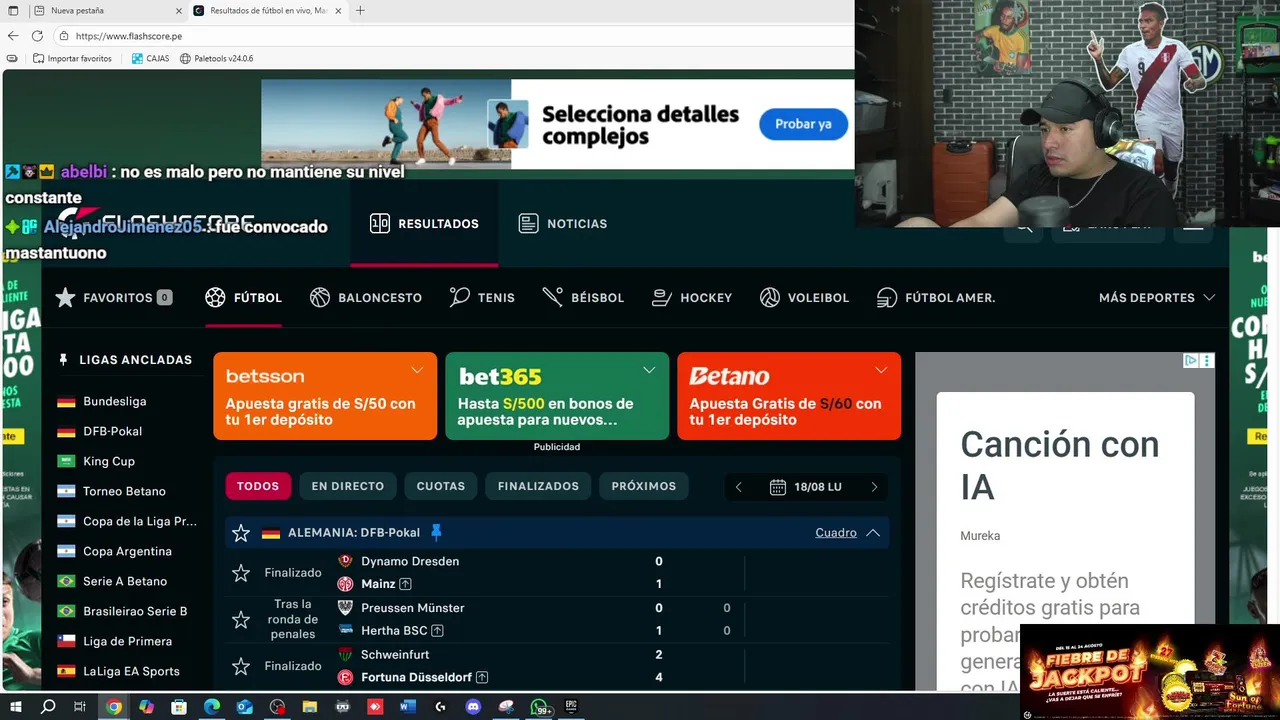Open LaLiga EA Sports league
The height and width of the screenshot is (720, 1280).
tap(131, 671)
